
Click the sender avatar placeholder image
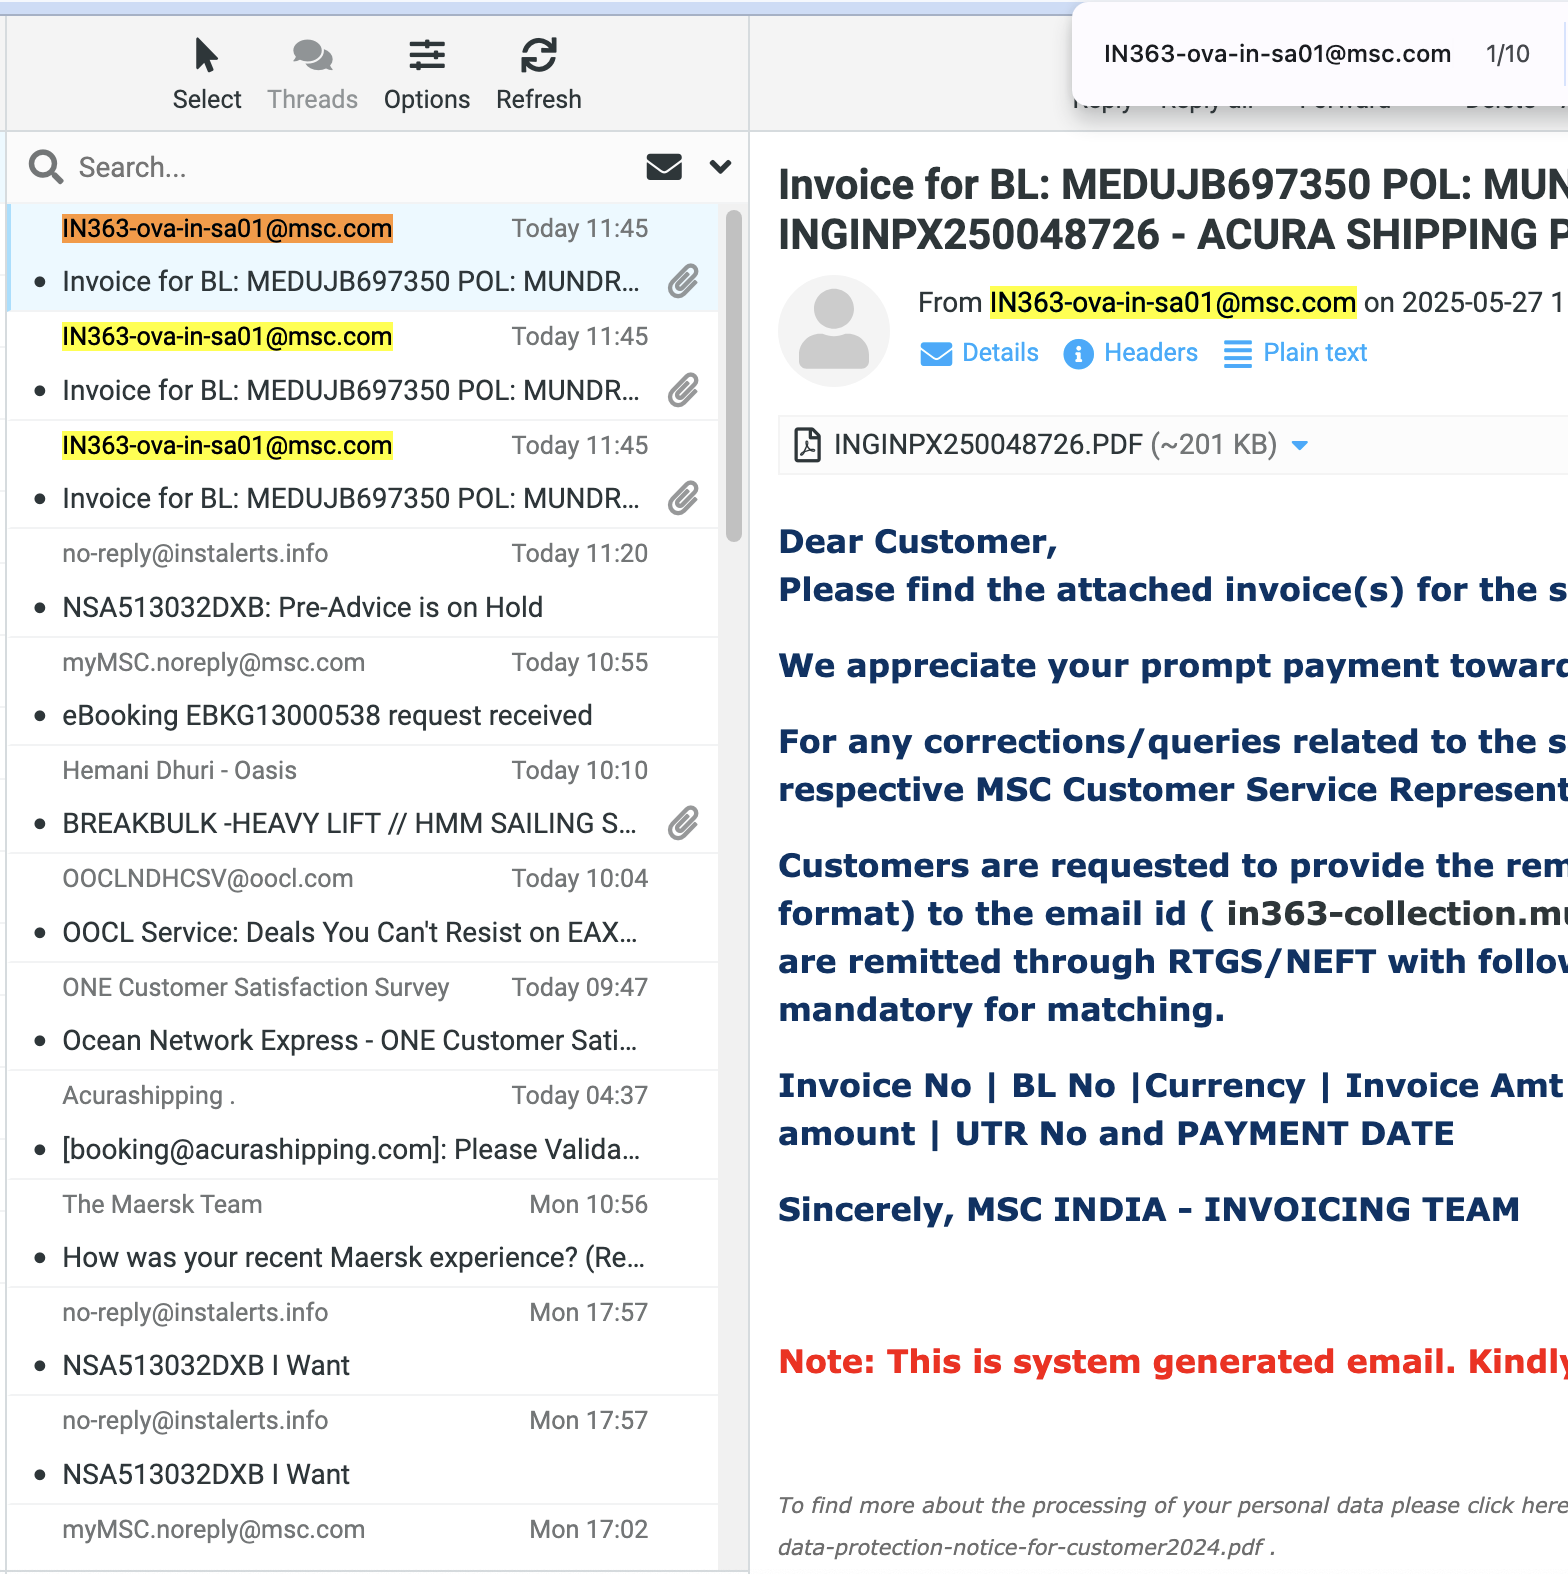tap(833, 331)
